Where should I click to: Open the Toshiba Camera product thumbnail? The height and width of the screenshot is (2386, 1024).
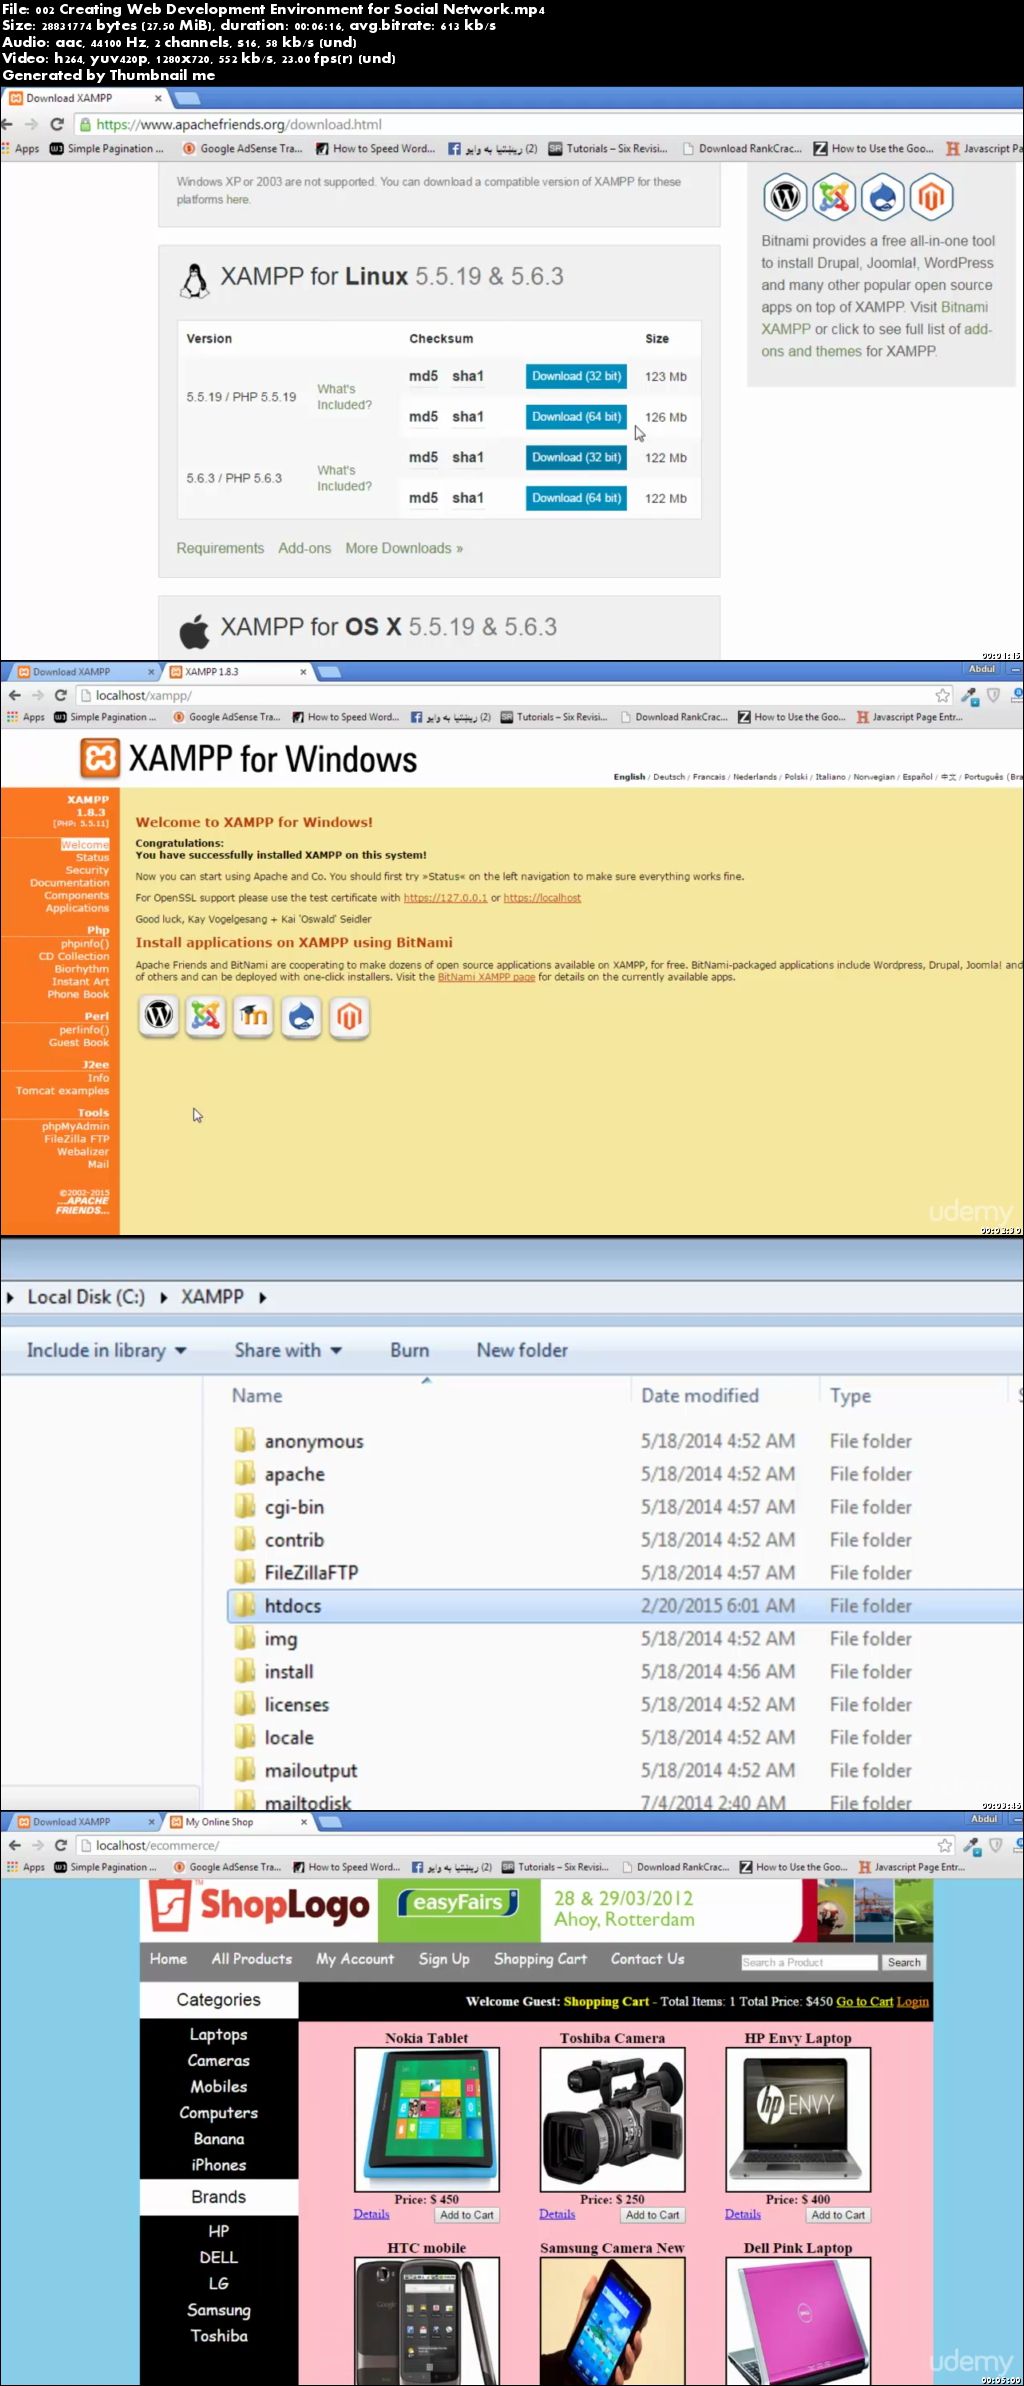[x=612, y=2119]
